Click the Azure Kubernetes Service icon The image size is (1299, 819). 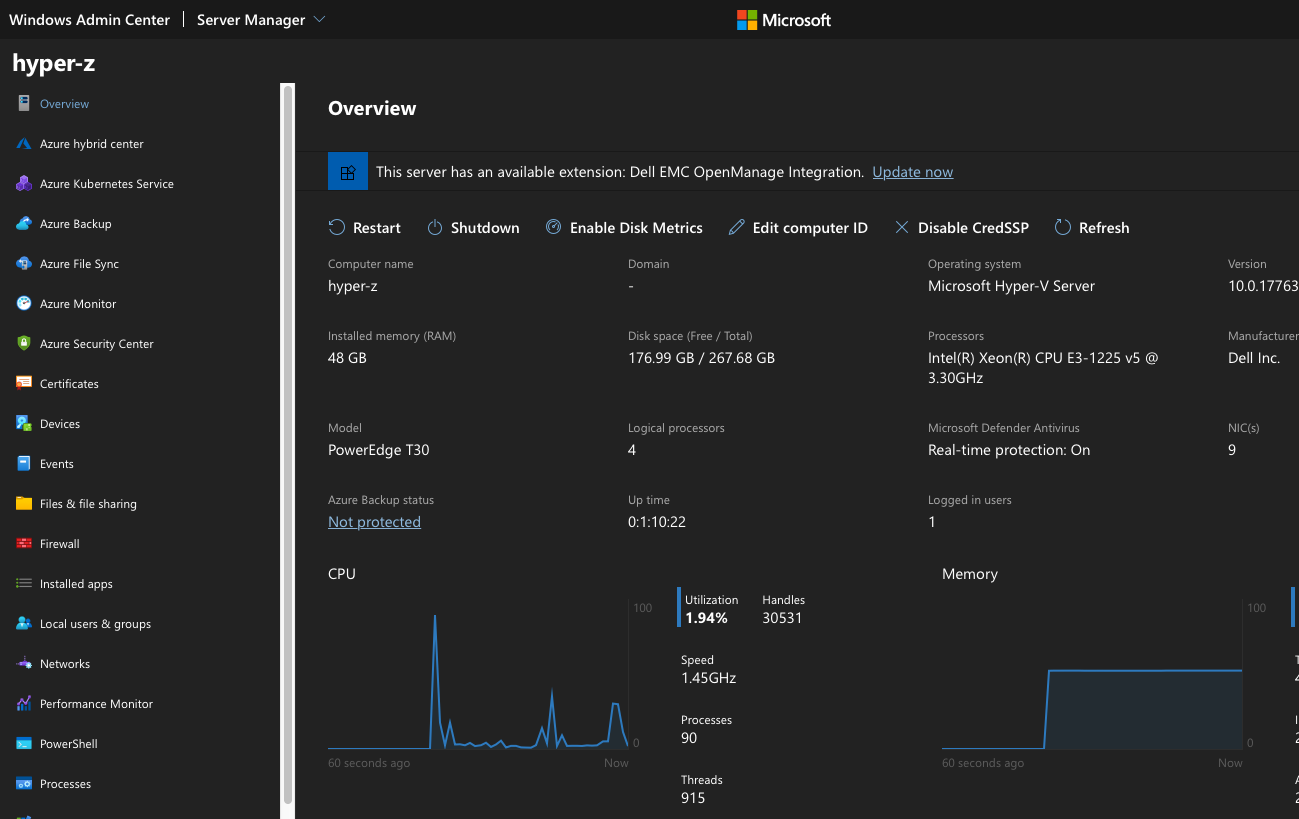pyautogui.click(x=24, y=183)
